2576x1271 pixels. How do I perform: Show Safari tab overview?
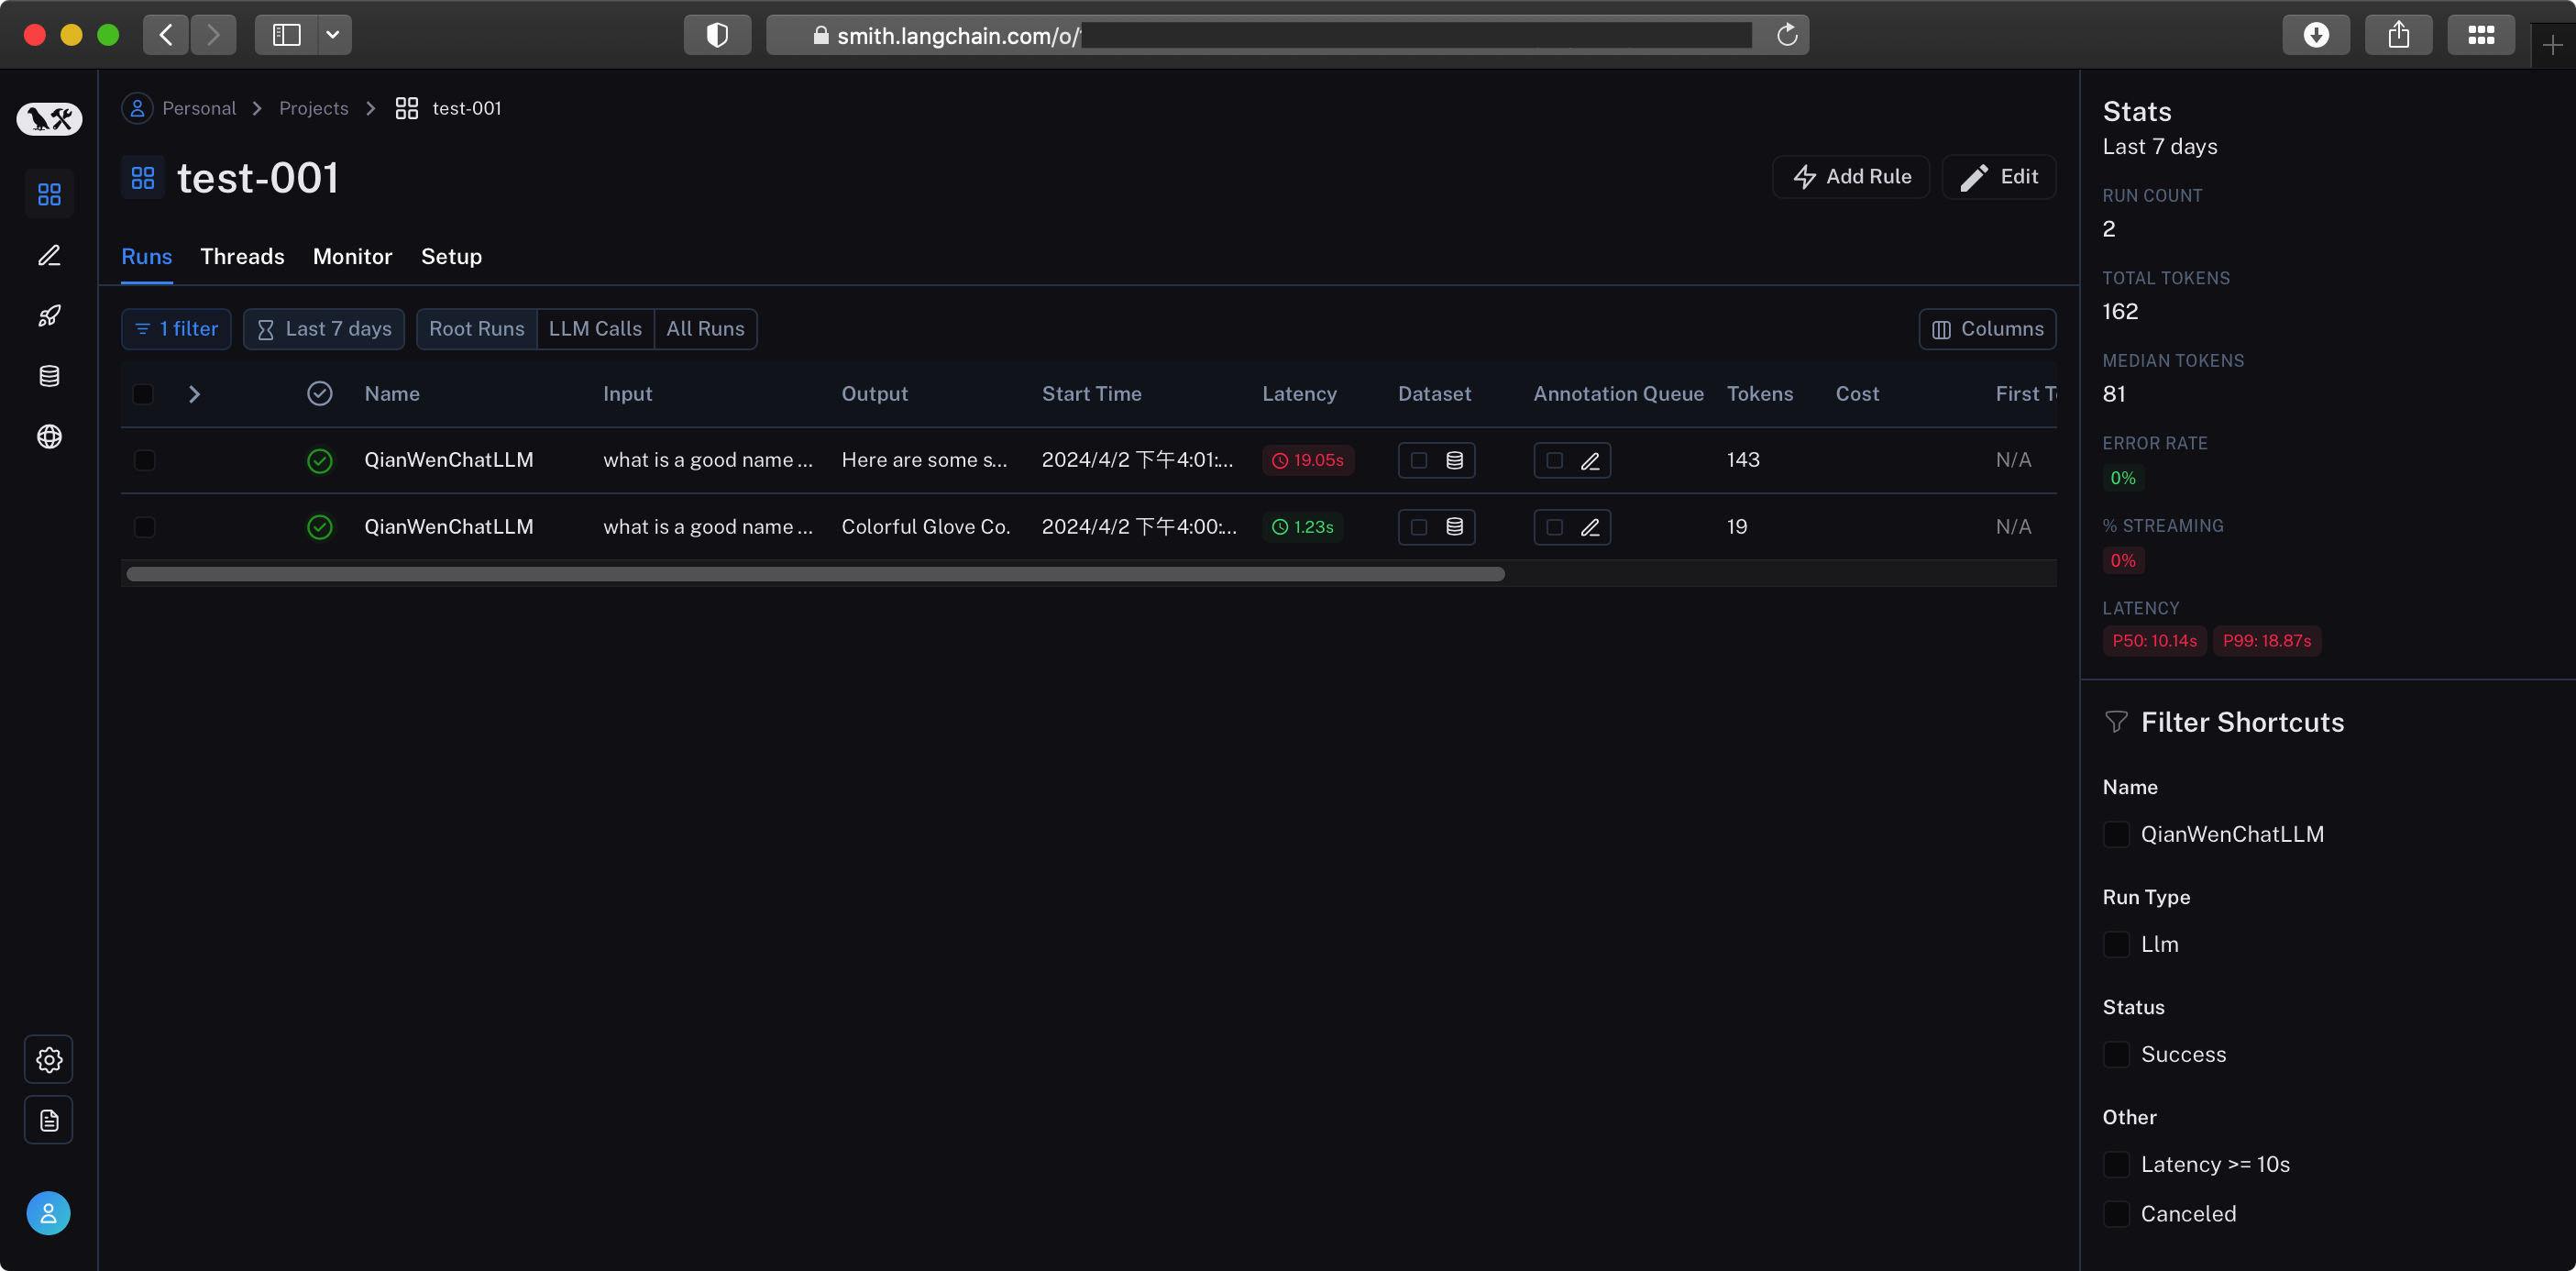pos(2481,35)
